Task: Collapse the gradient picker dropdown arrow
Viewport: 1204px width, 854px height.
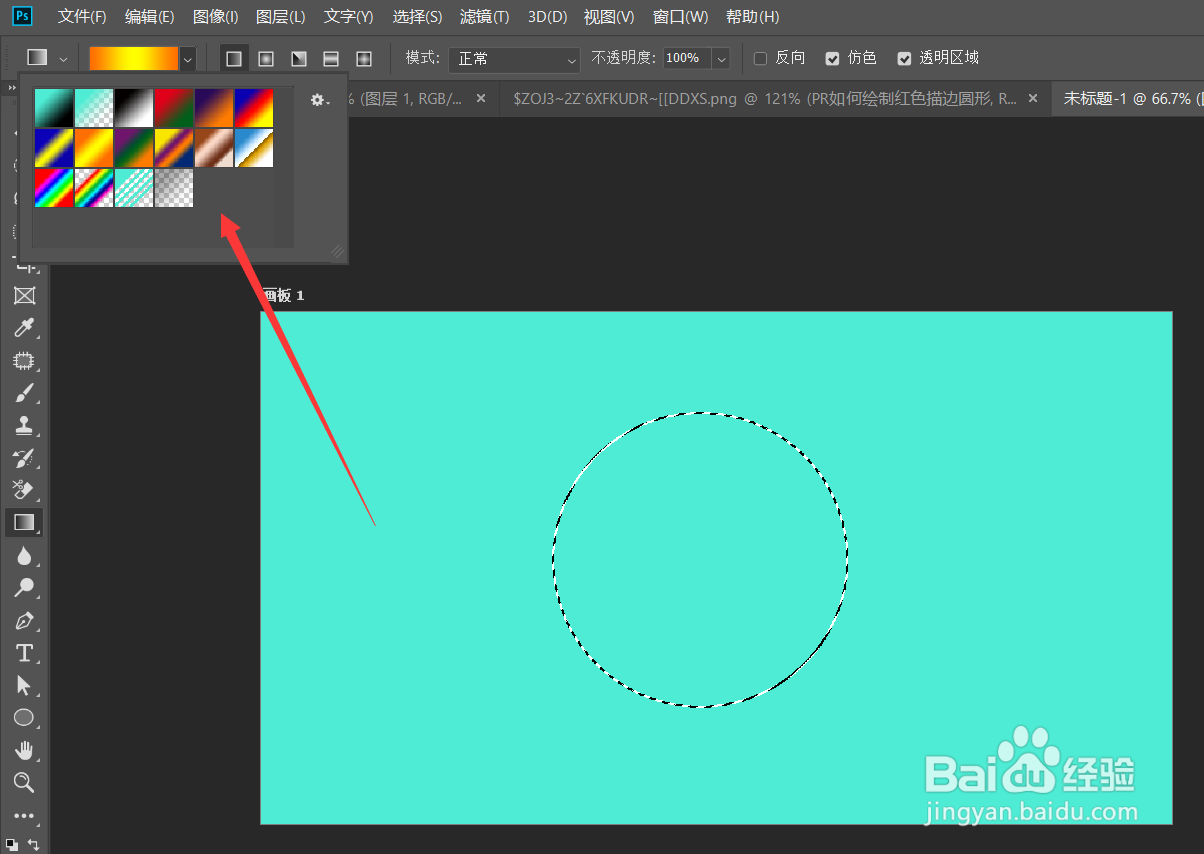Action: click(188, 58)
